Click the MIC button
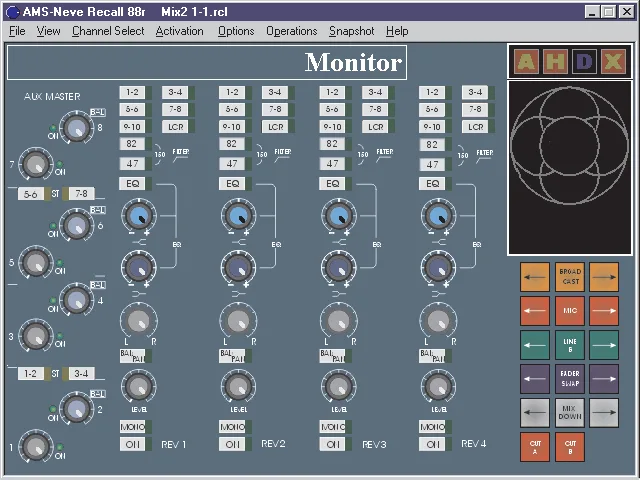Viewport: 640px width, 480px height. 570,311
